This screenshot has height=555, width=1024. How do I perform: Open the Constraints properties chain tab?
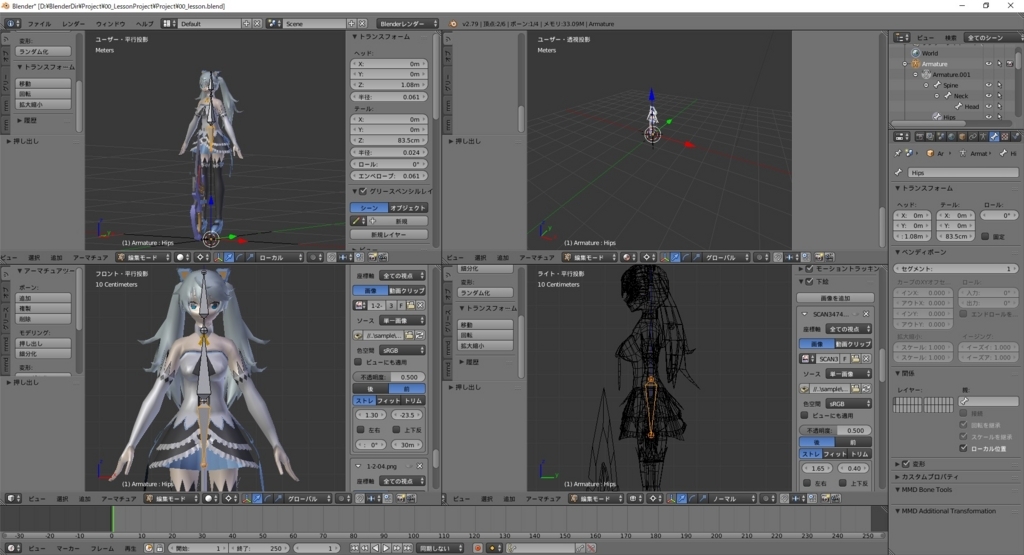click(x=973, y=136)
